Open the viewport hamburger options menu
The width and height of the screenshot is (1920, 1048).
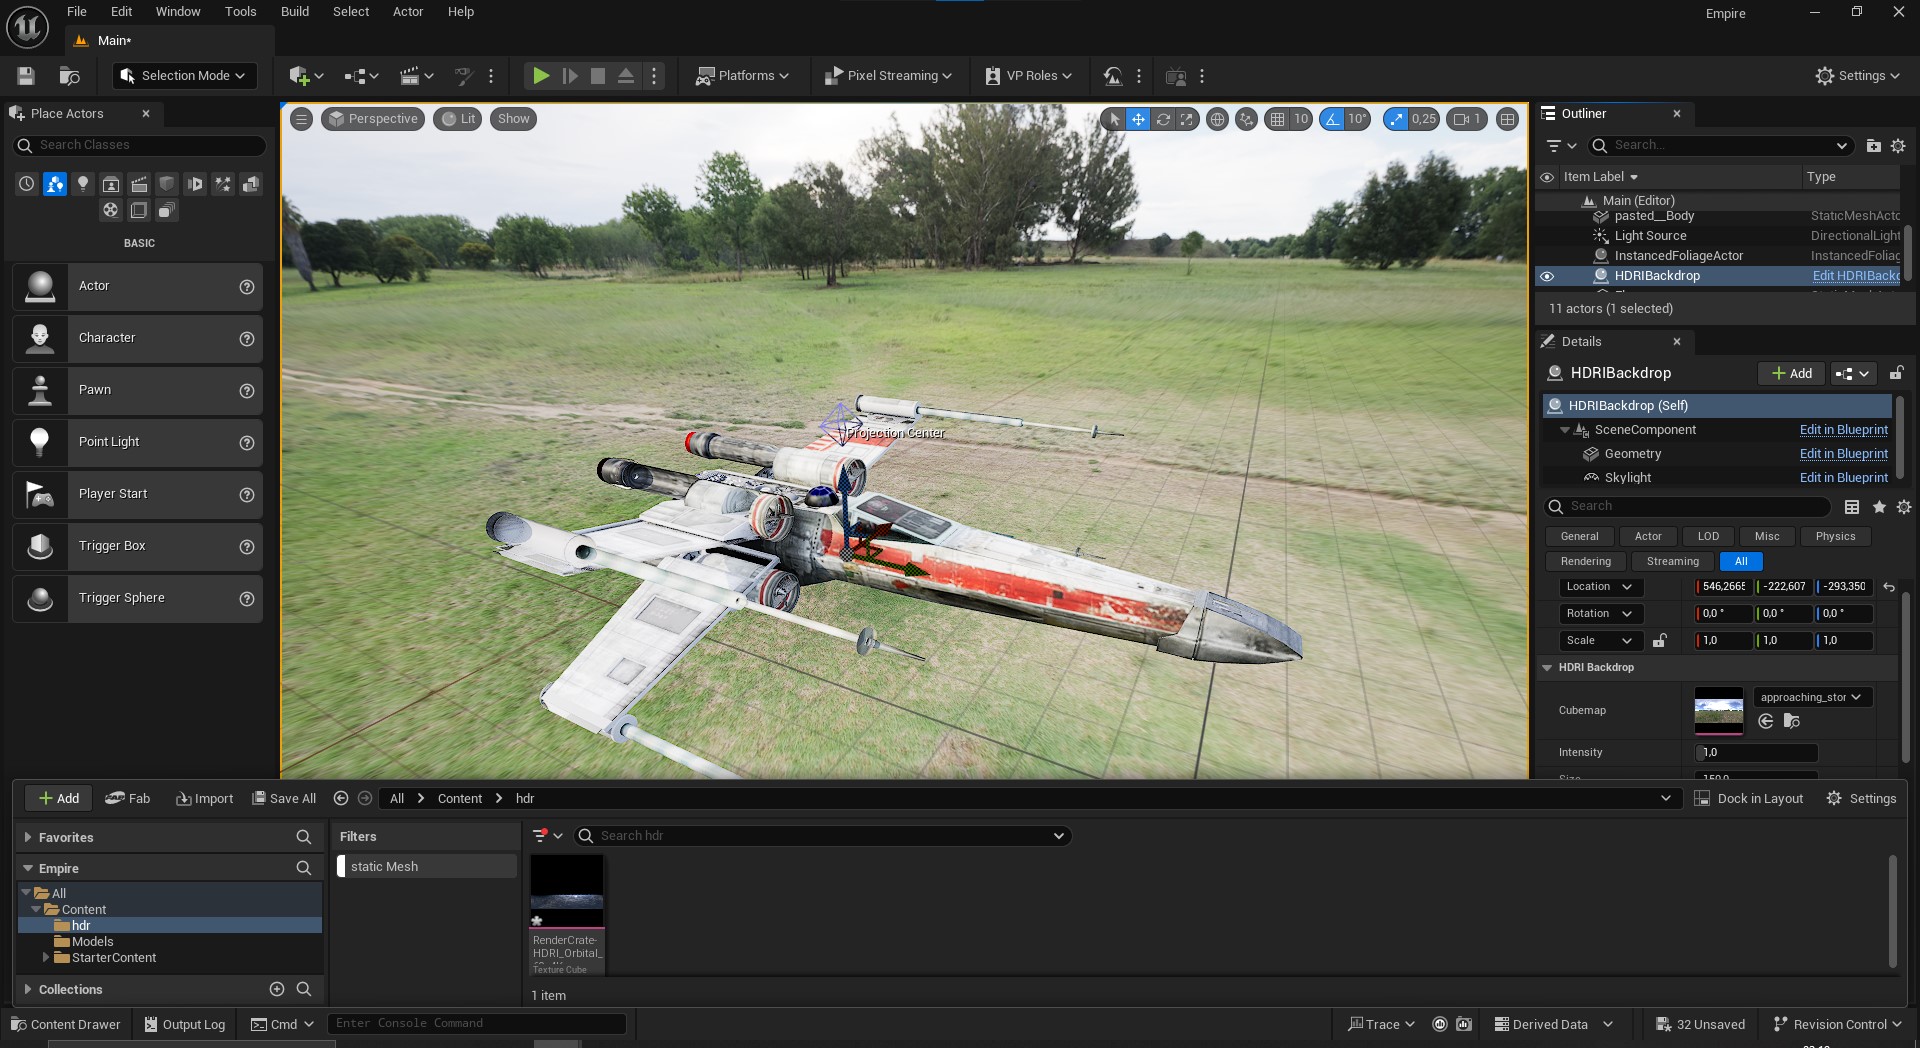(x=301, y=119)
